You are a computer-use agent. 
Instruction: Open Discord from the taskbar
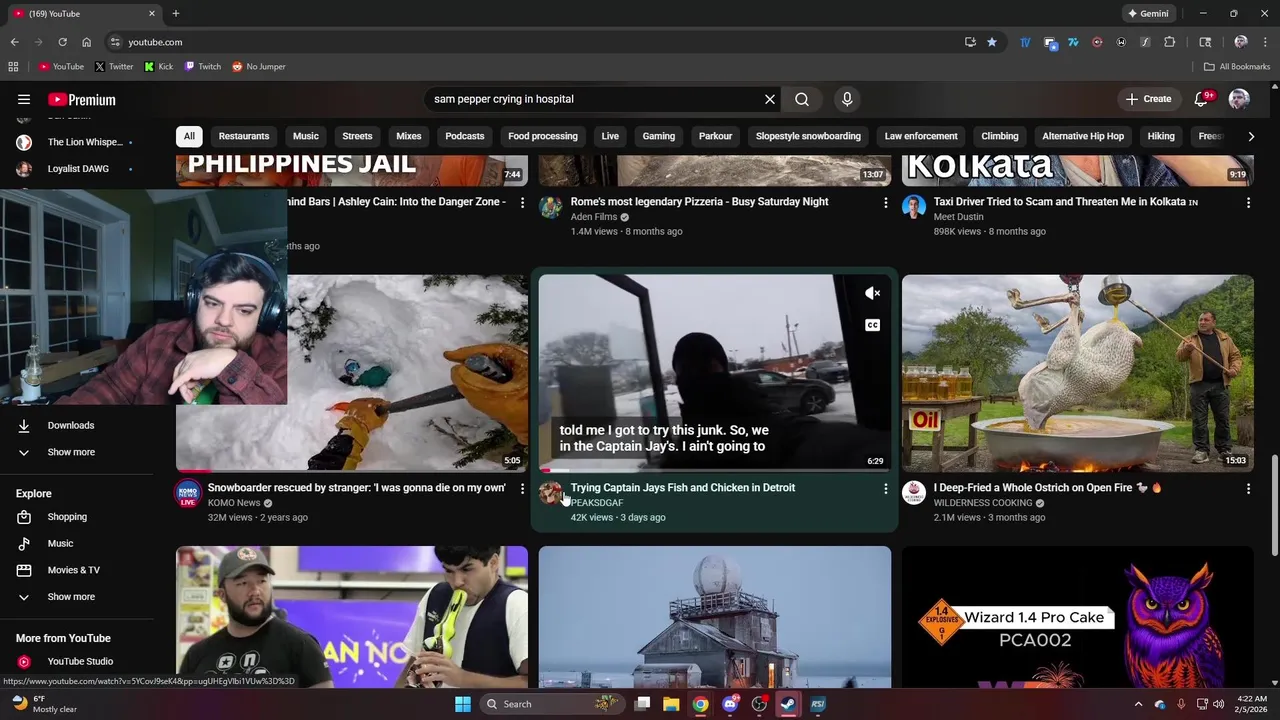pos(730,704)
